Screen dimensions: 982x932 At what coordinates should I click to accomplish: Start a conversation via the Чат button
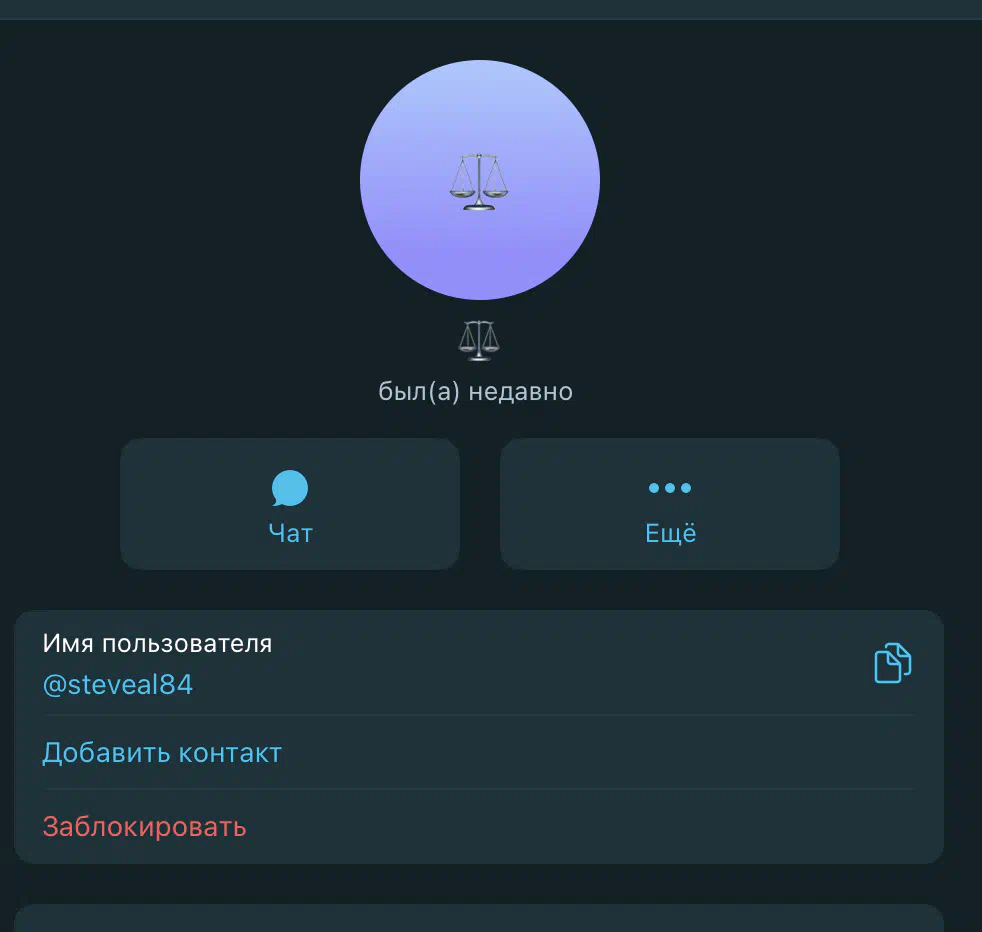coord(289,504)
